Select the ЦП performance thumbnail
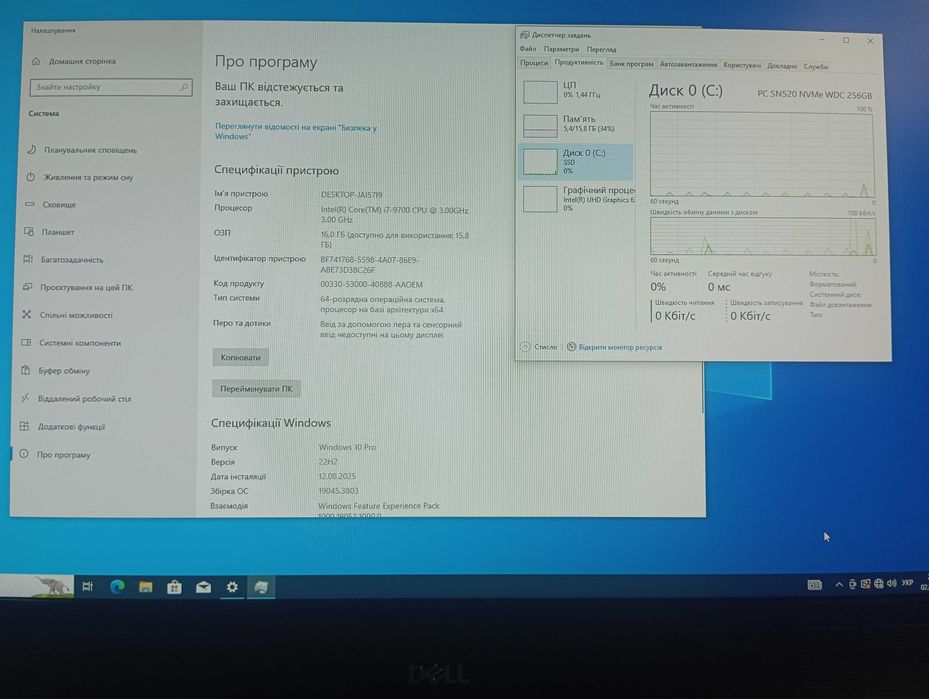The image size is (929, 699). tap(576, 91)
